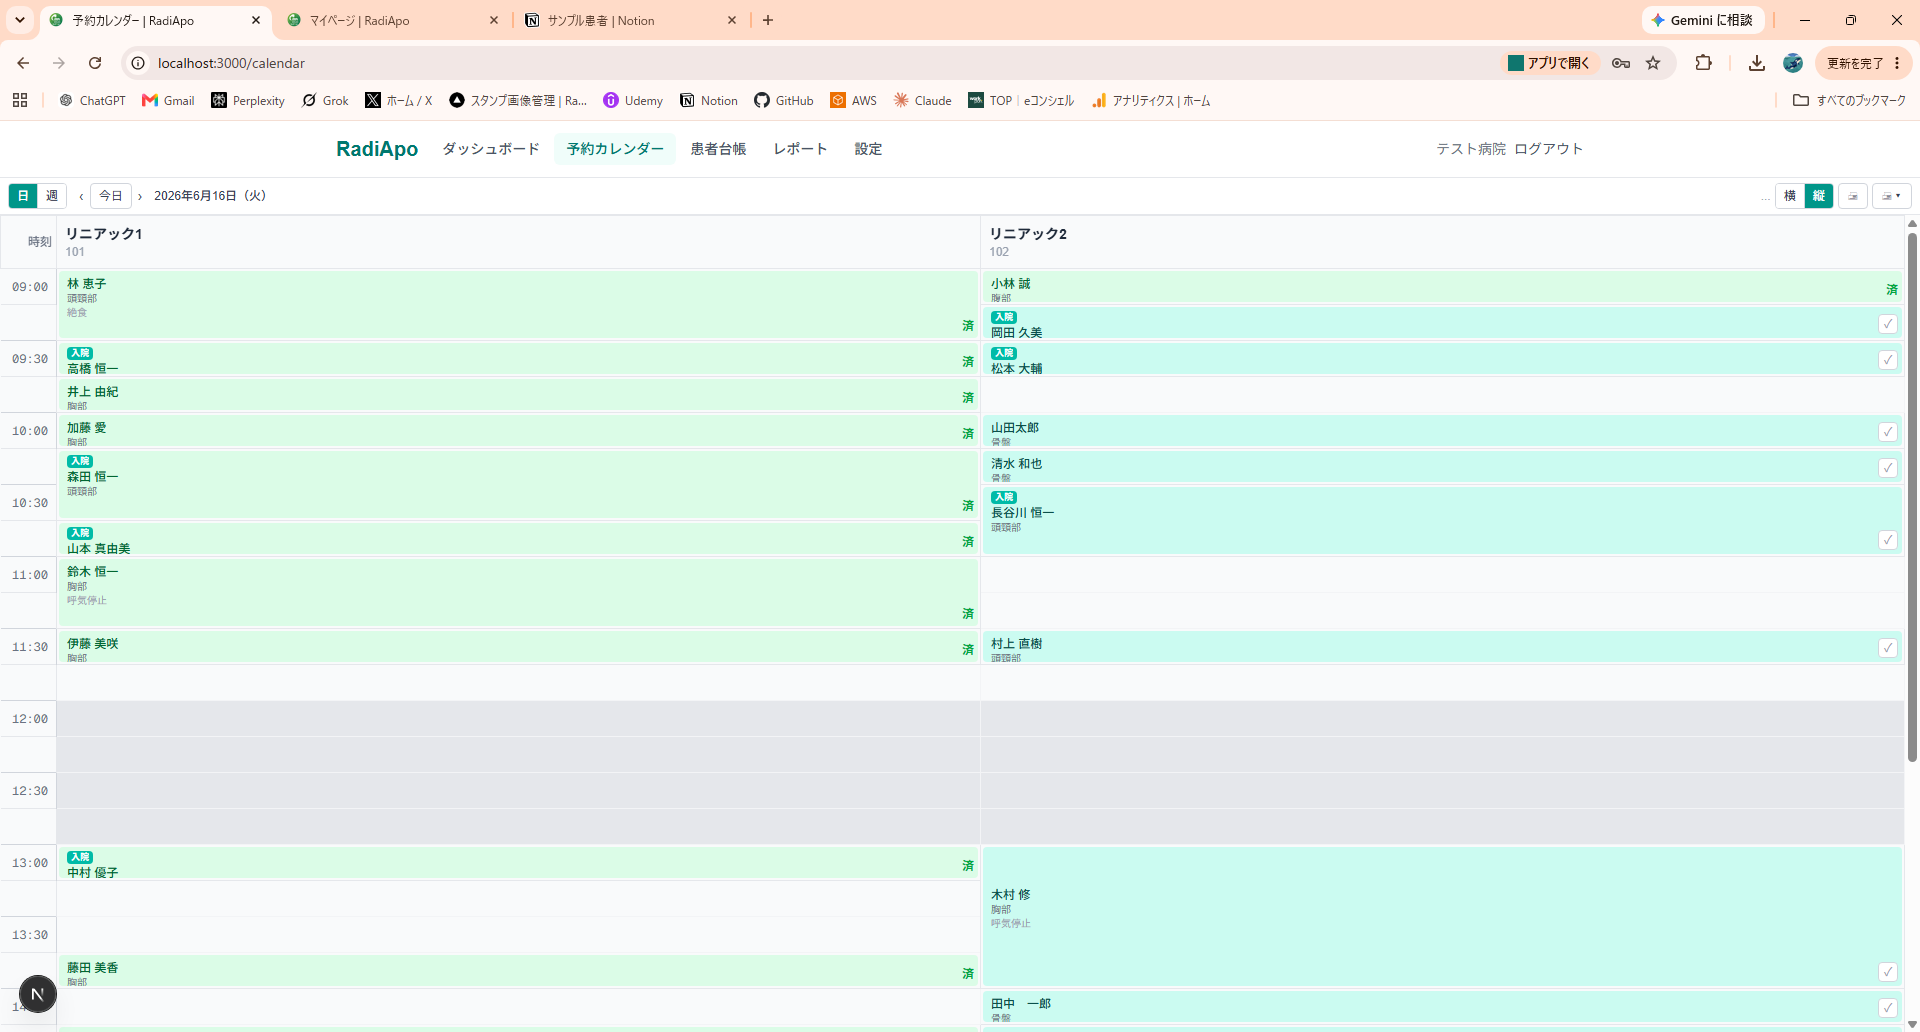Open the 予約カレンダー menu
The image size is (1920, 1032).
pos(615,149)
